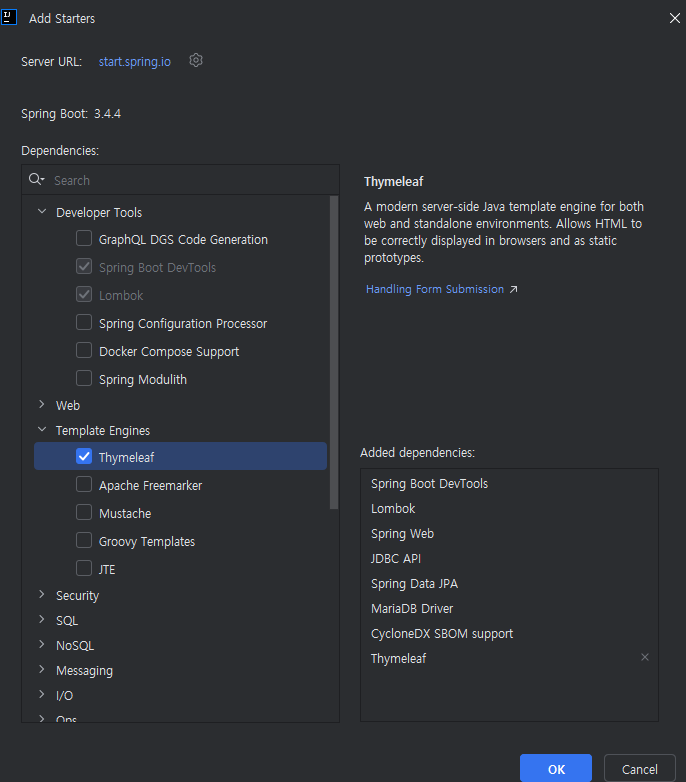Expand the Security category

click(42, 594)
